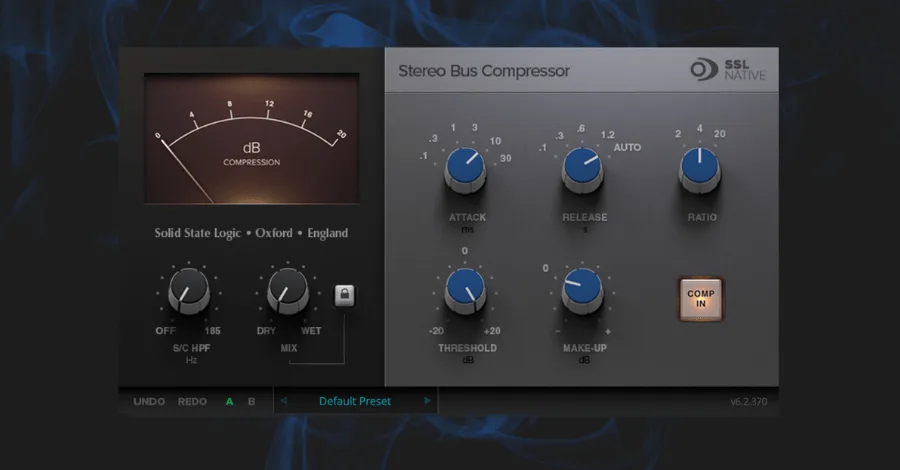900x470 pixels.
Task: Go to previous preset with left arrow
Action: pos(284,401)
